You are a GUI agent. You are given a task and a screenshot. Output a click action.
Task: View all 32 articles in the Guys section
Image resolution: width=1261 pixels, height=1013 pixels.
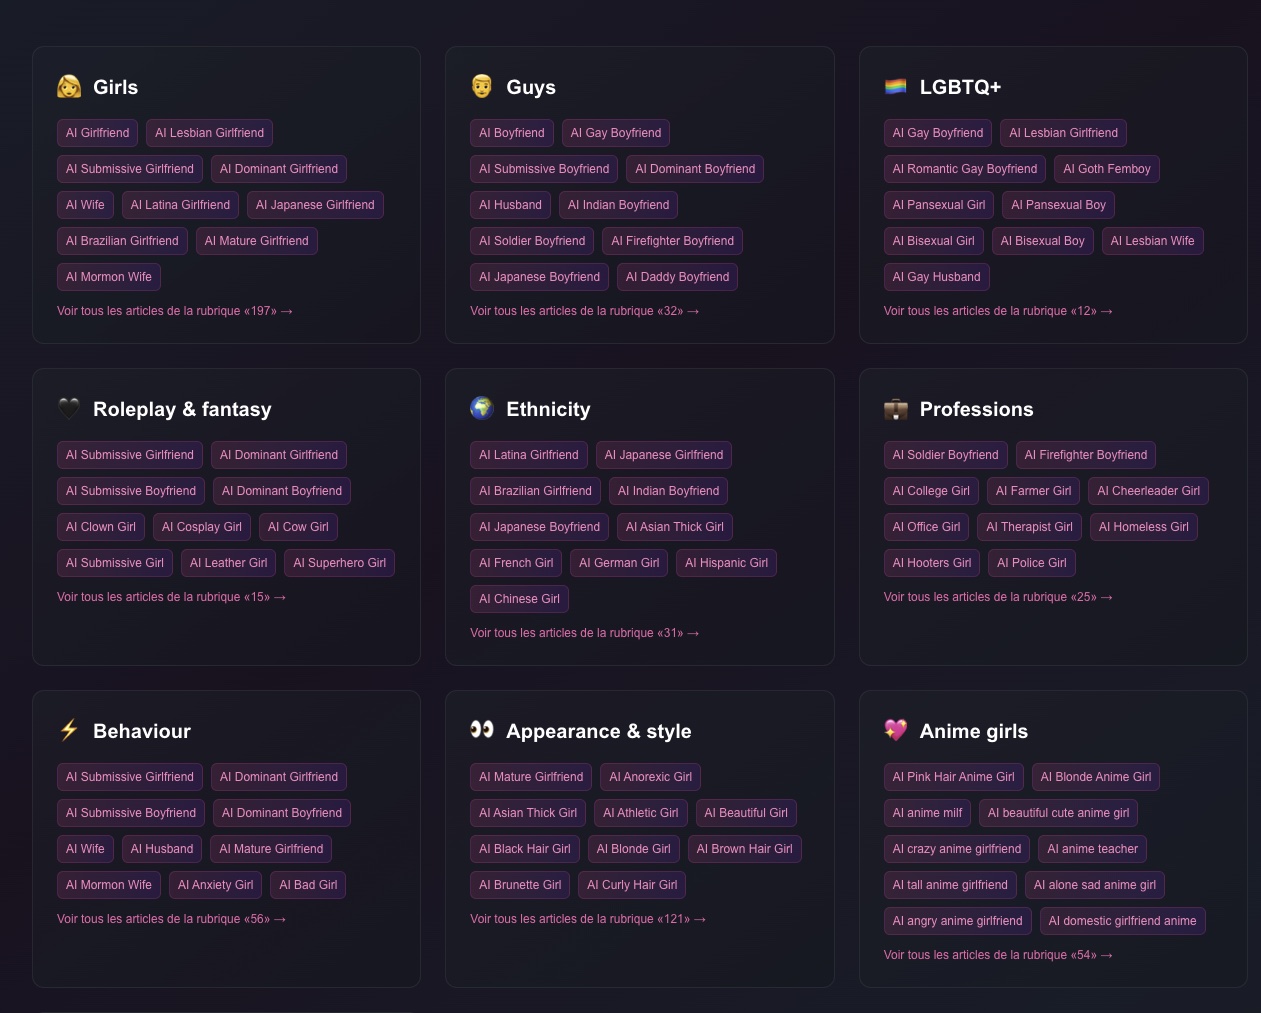(x=585, y=311)
